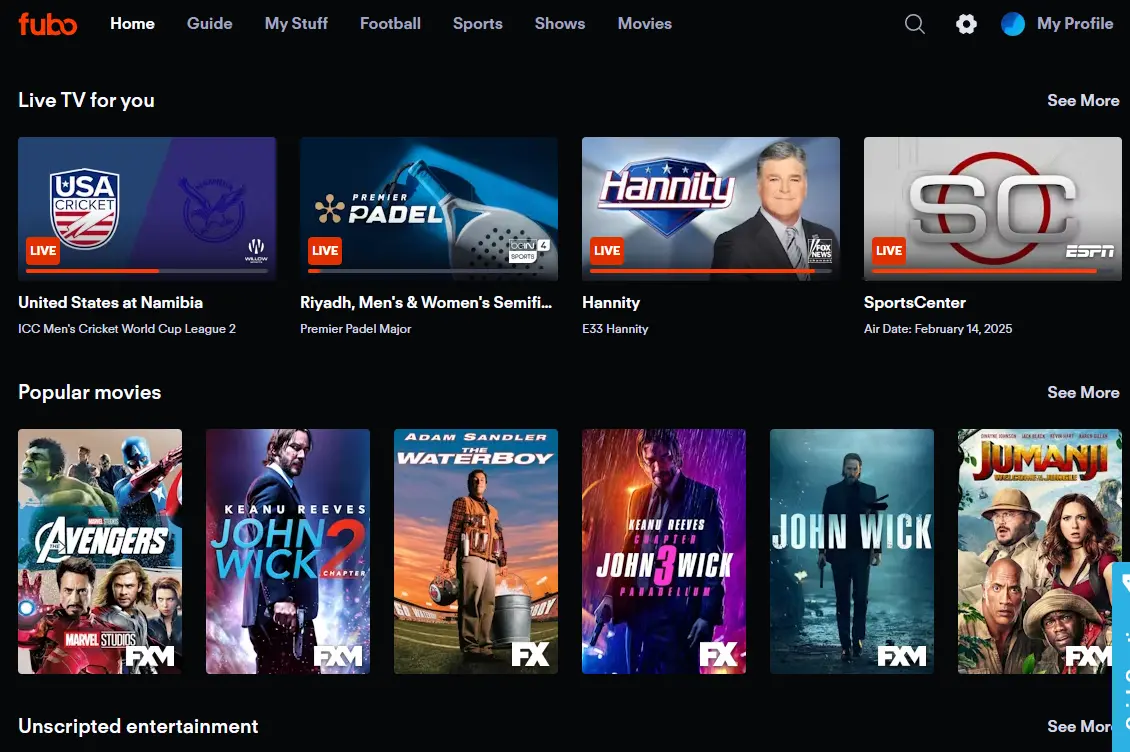Open John Wick 3 Parabellum poster
Viewport: 1130px width, 752px height.
(x=664, y=552)
